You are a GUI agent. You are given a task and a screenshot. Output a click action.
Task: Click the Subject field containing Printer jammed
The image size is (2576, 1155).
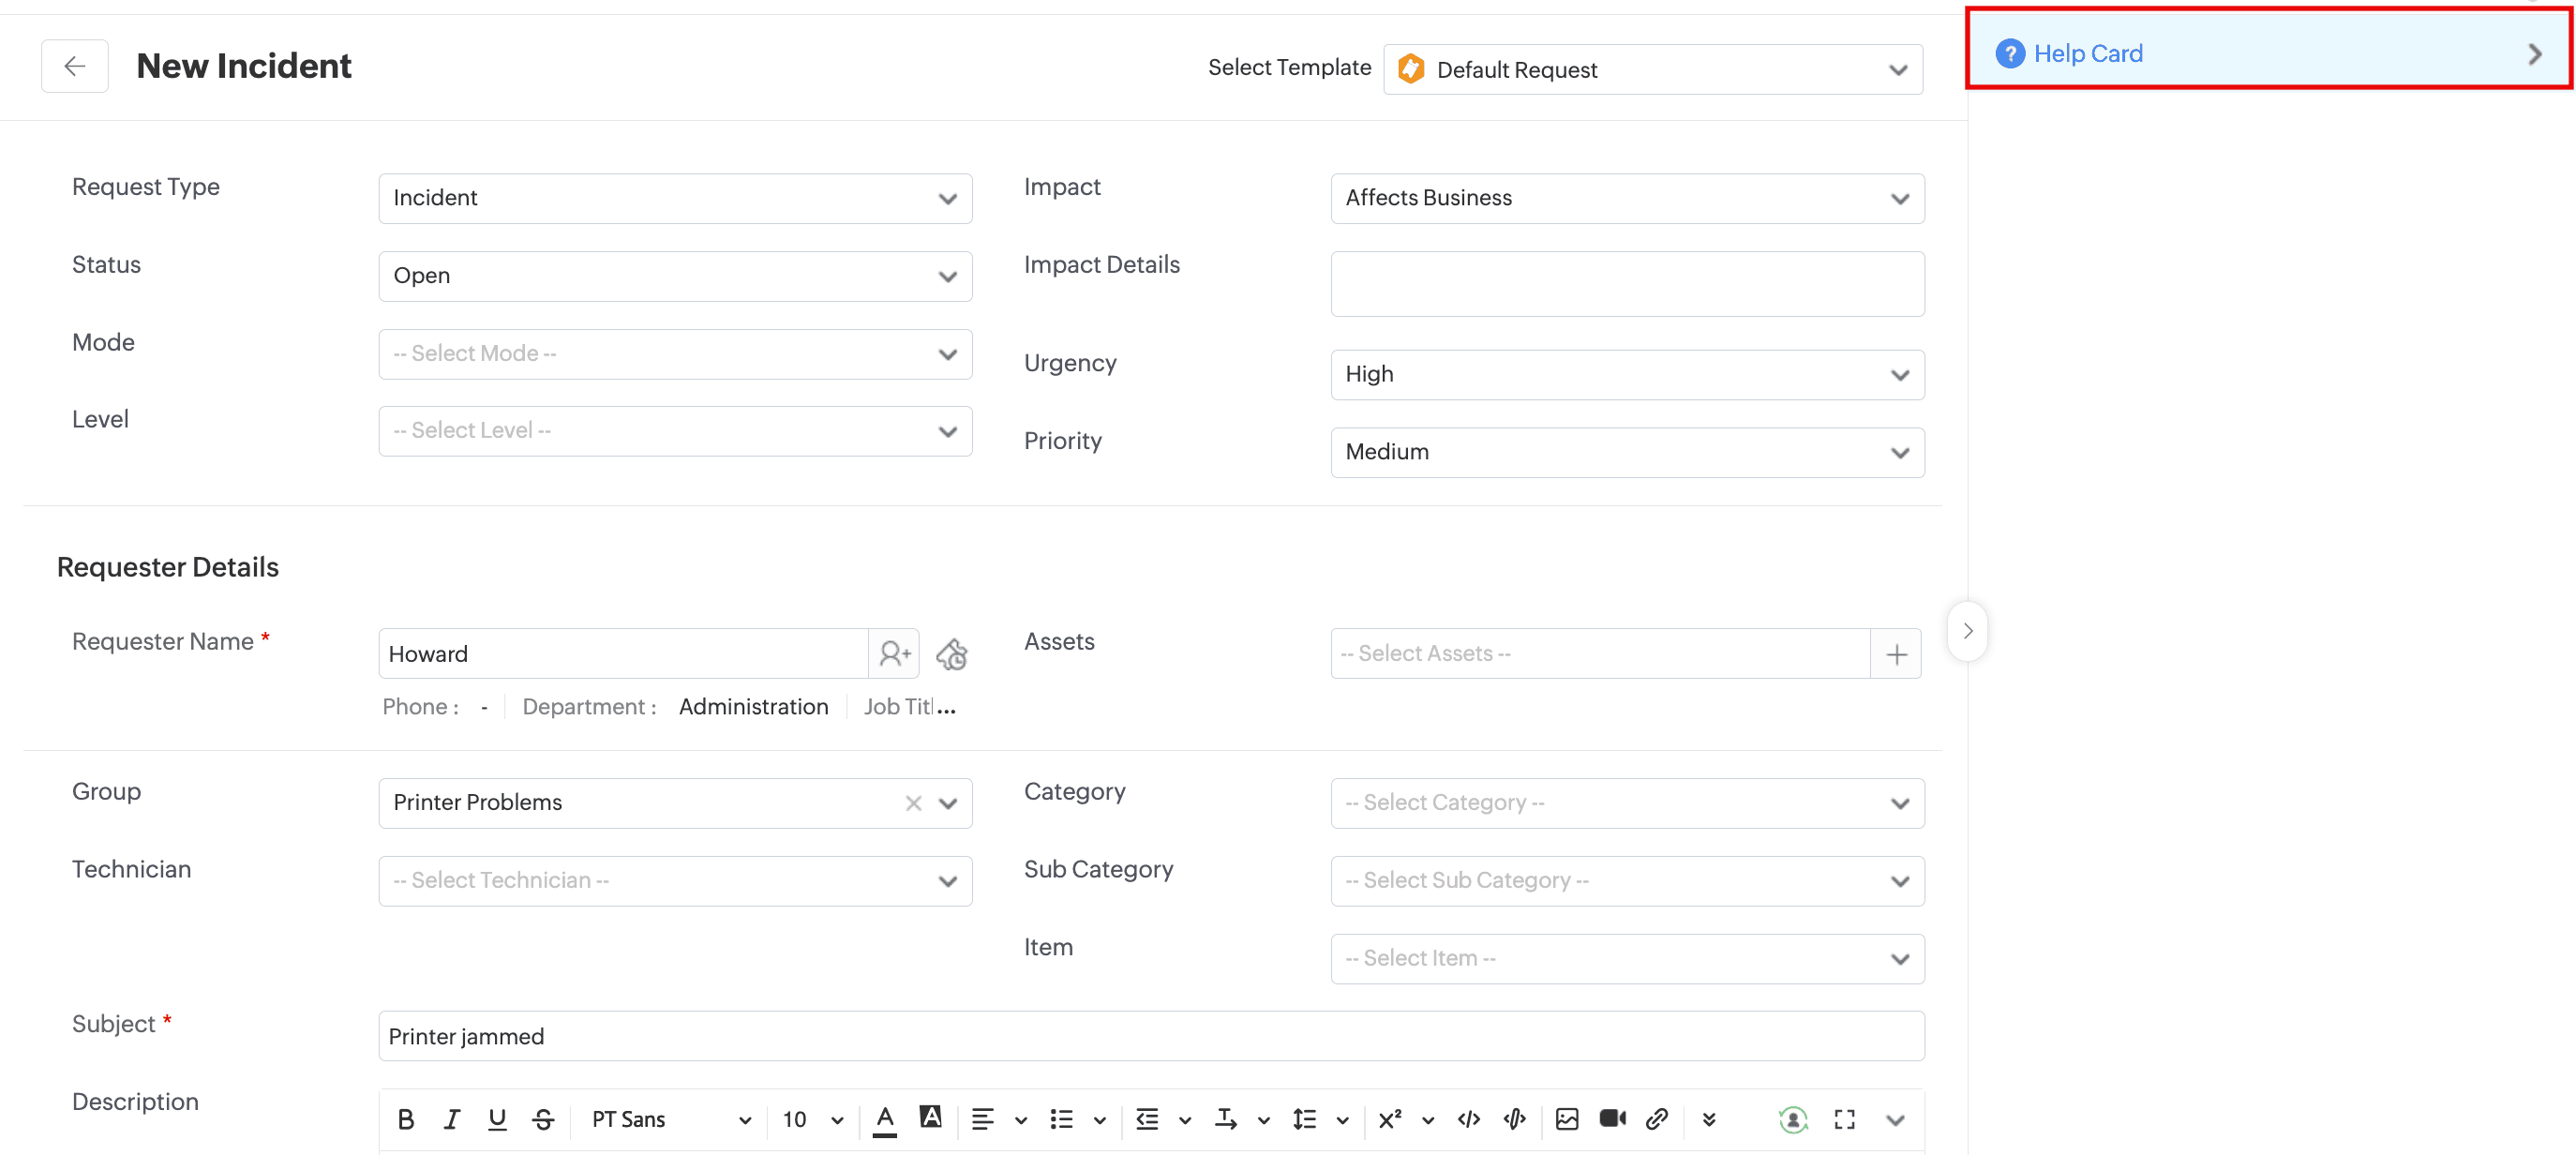1150,1036
